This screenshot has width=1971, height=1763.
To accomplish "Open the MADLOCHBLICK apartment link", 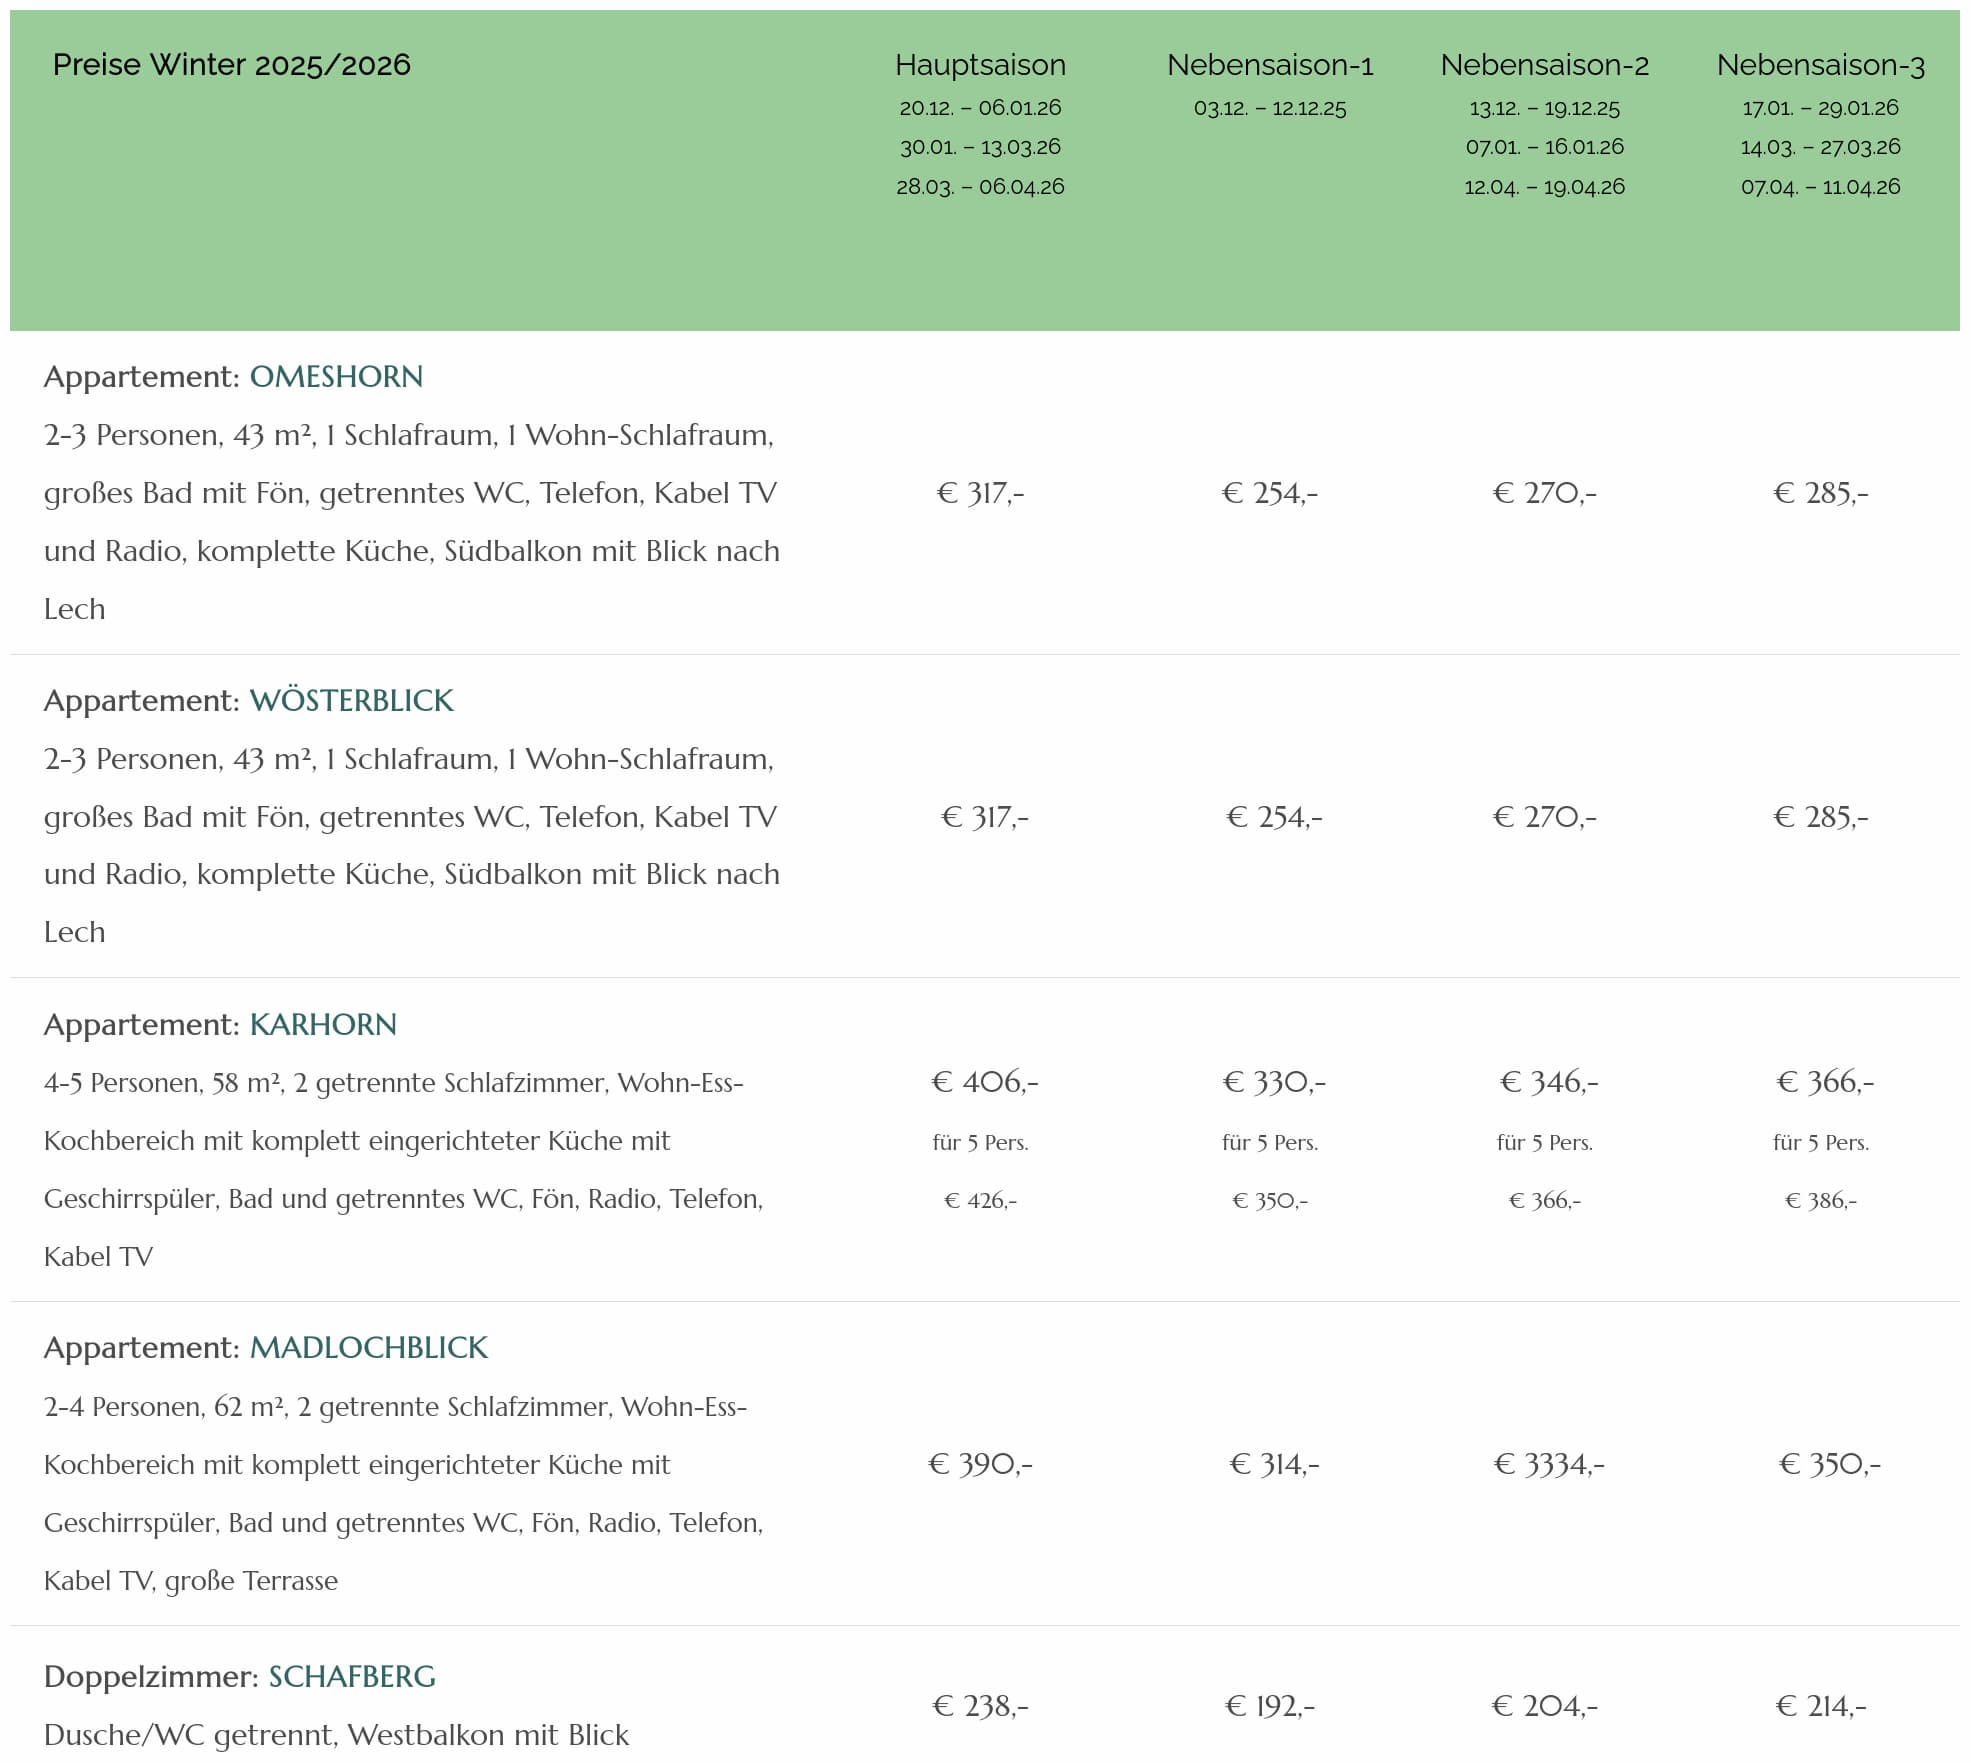I will coord(369,1348).
